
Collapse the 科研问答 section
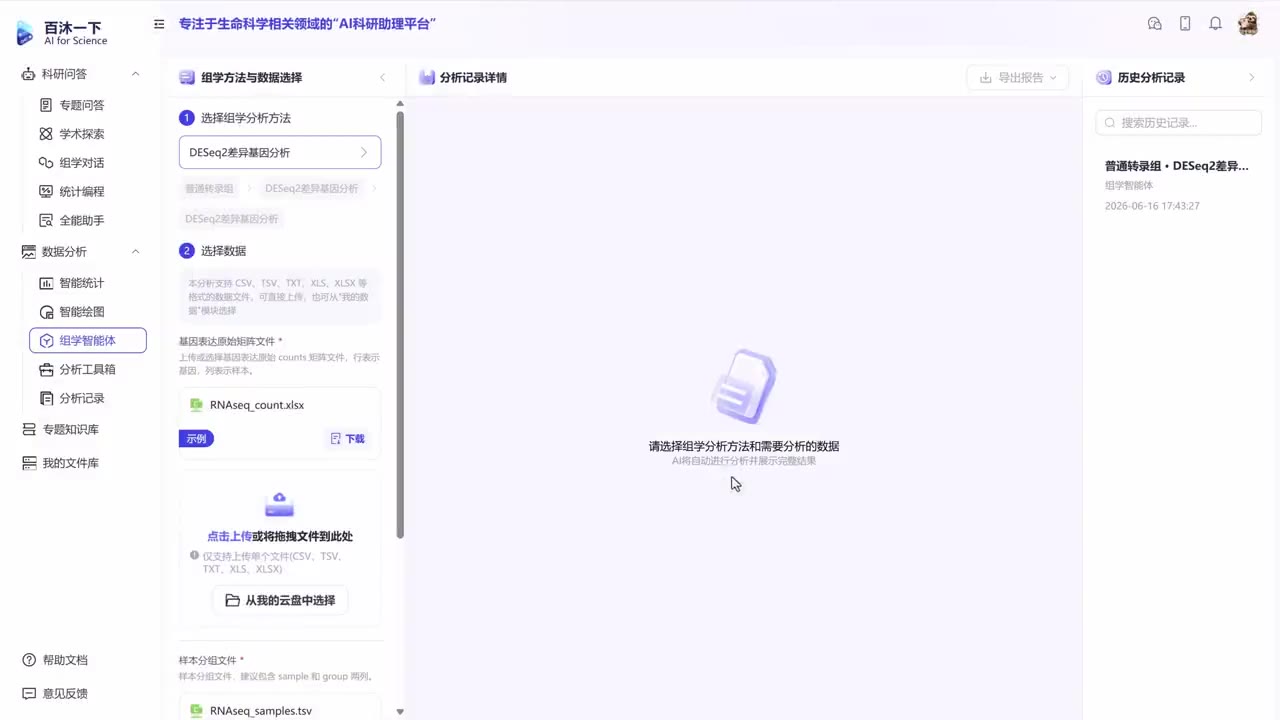(136, 74)
